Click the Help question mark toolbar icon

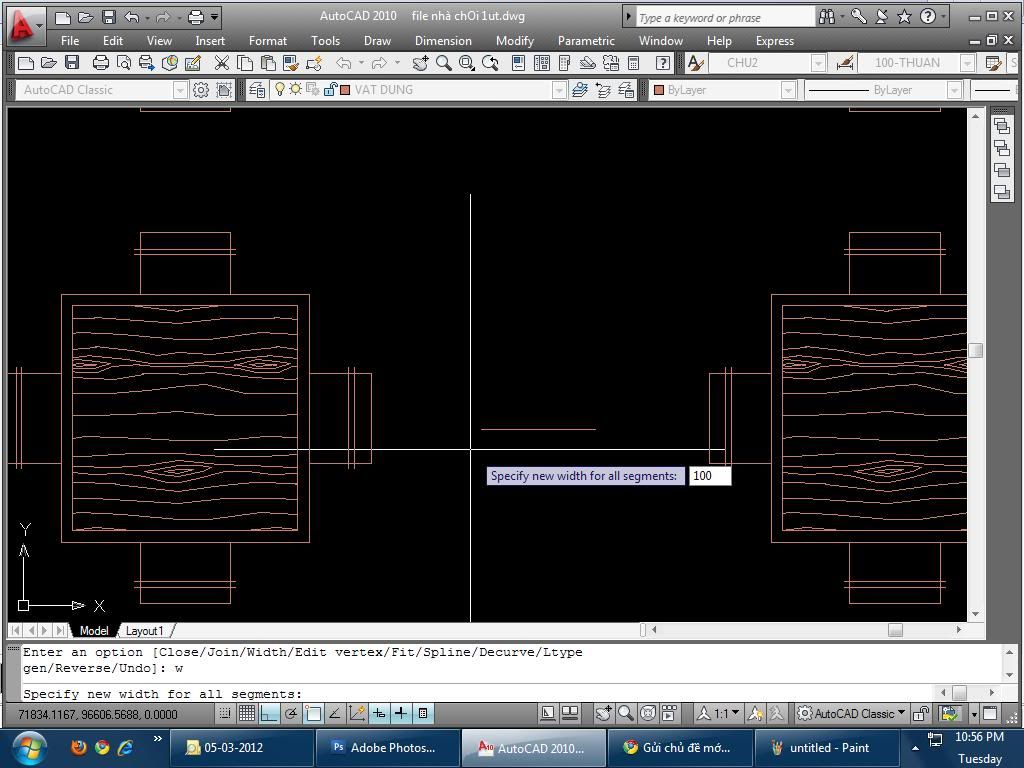pos(662,63)
